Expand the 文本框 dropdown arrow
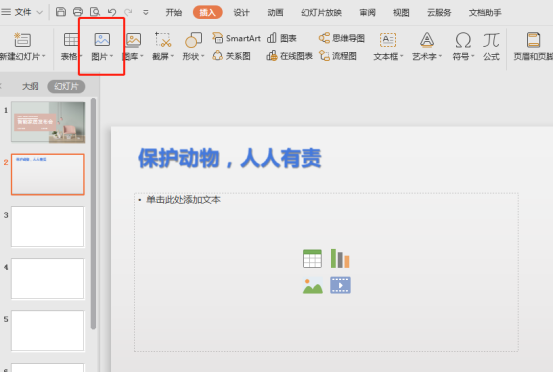This screenshot has height=373, width=554. 401,57
